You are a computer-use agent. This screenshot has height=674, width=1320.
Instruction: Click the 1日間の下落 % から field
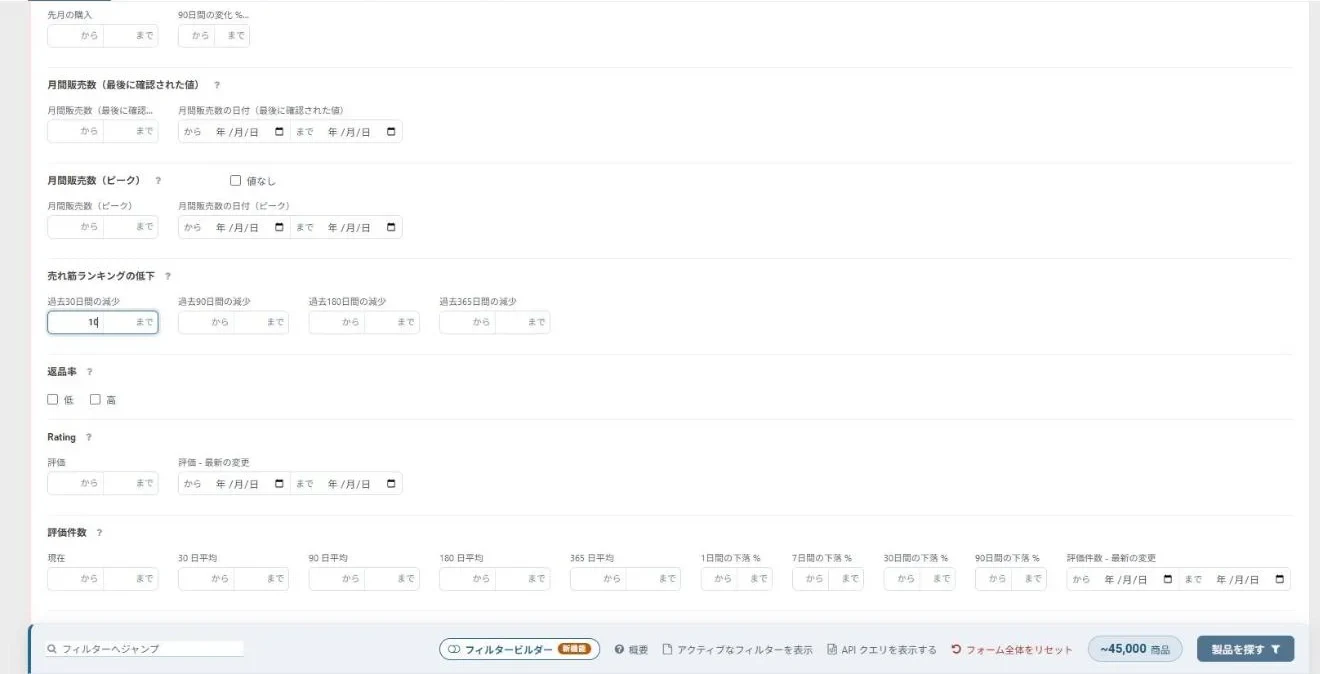(719, 579)
